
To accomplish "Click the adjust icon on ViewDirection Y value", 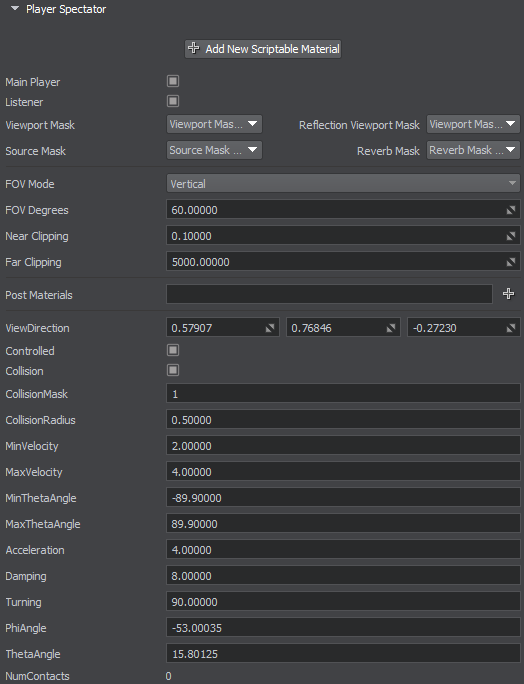I will [x=391, y=328].
